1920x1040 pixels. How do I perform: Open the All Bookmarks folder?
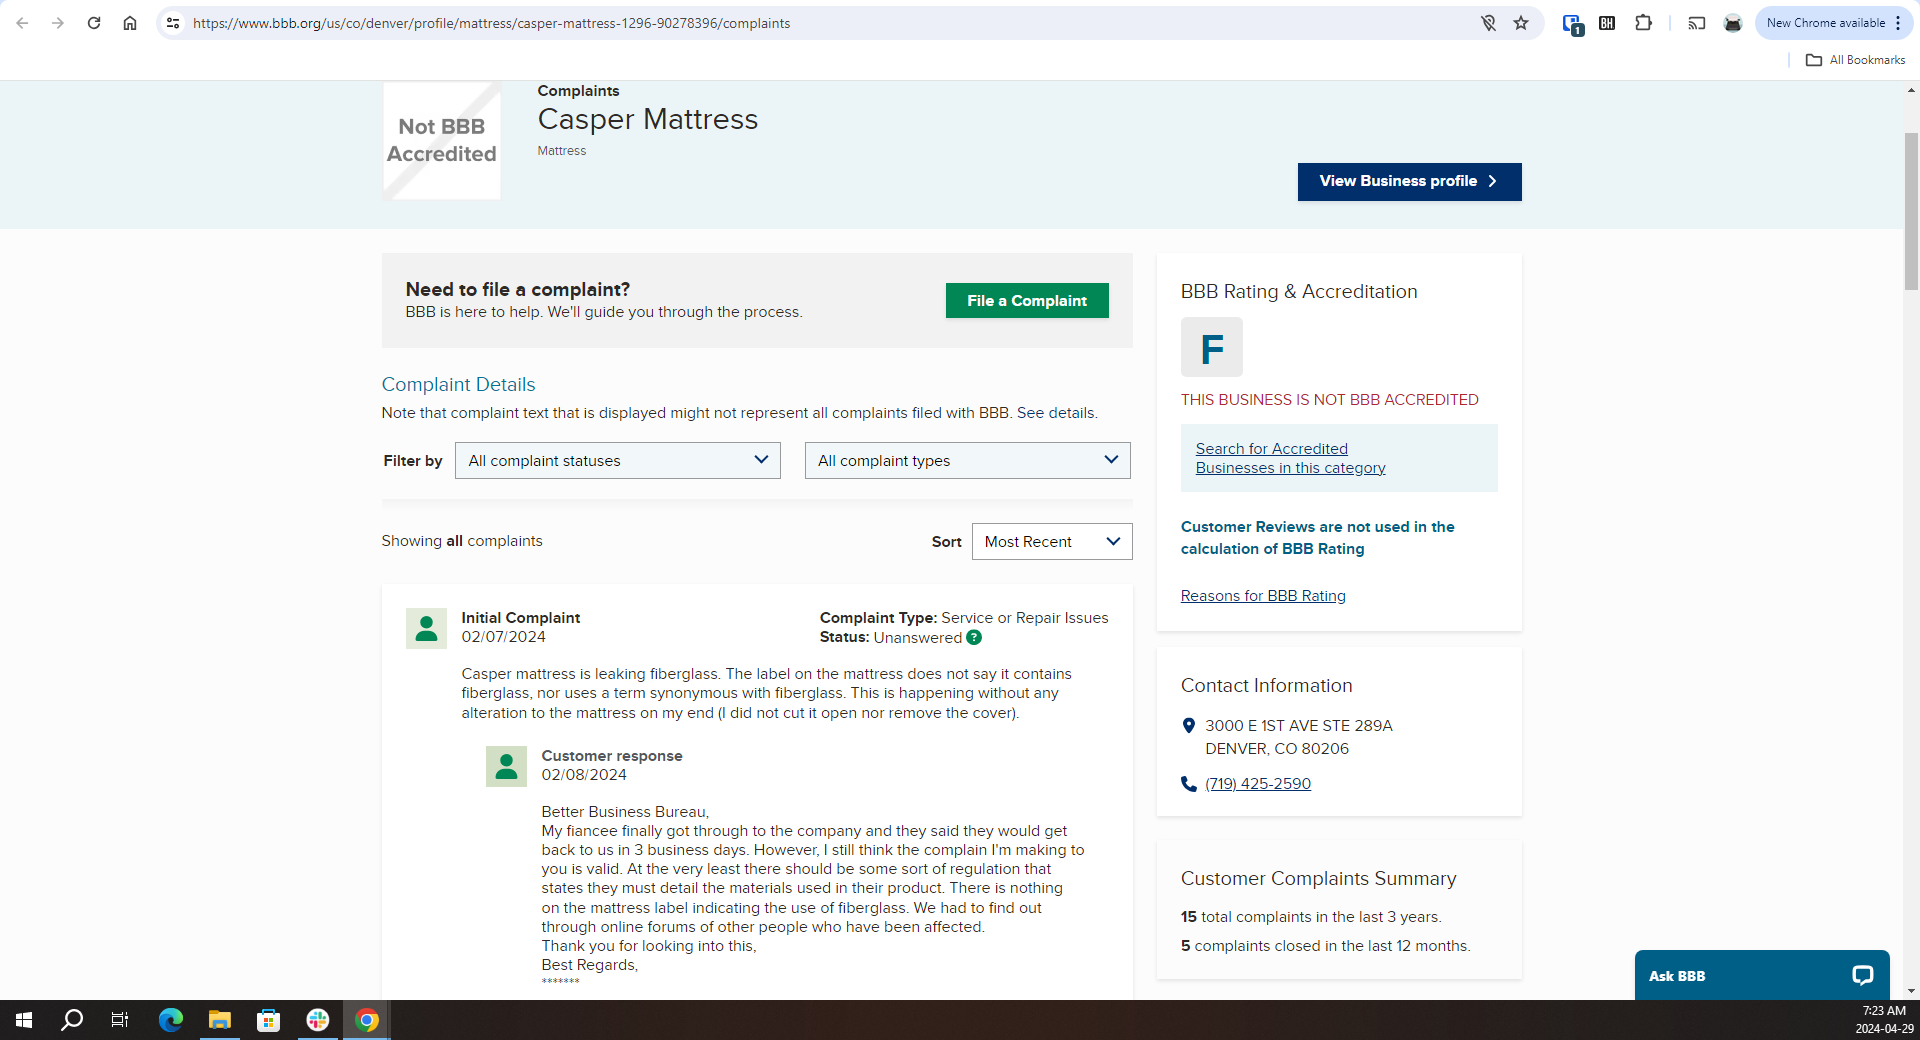click(1855, 60)
